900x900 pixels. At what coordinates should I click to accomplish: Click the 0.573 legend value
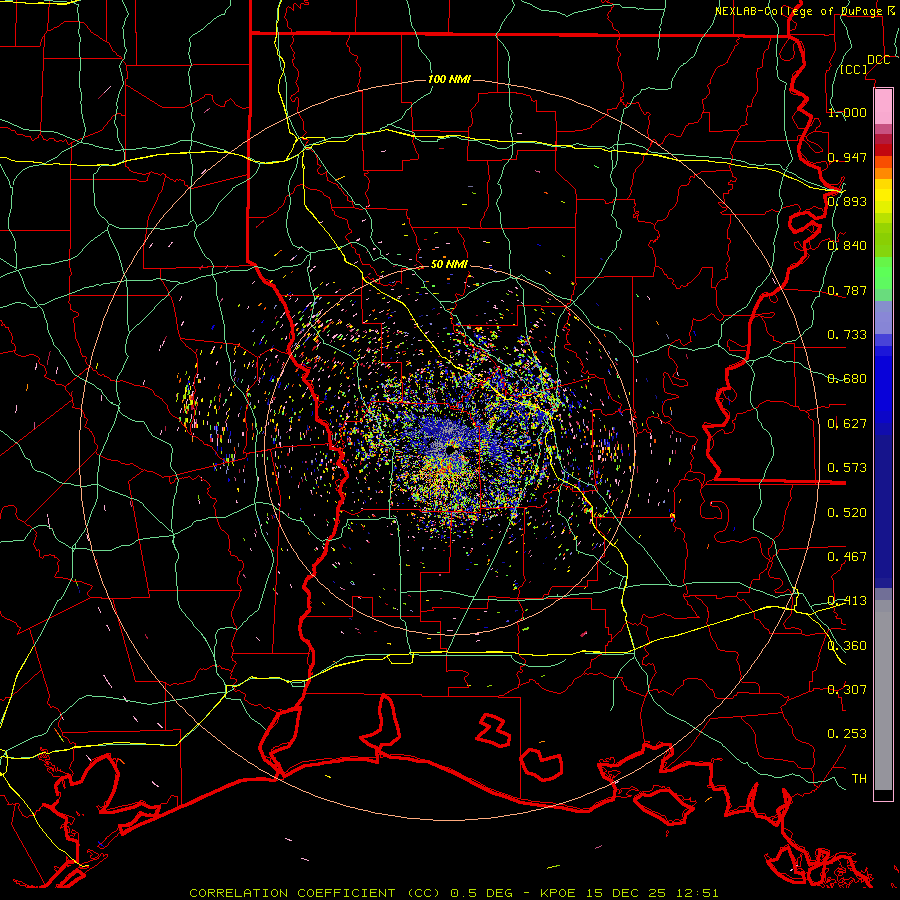pos(847,467)
